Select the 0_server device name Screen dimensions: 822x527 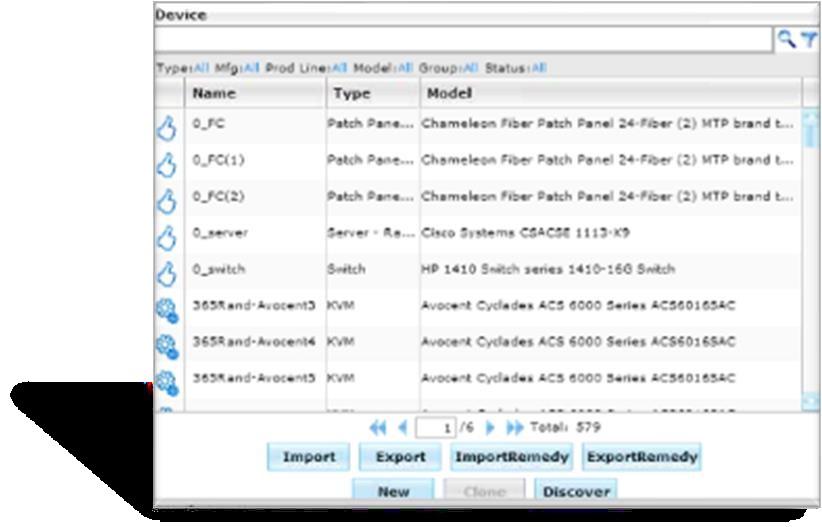pos(220,232)
